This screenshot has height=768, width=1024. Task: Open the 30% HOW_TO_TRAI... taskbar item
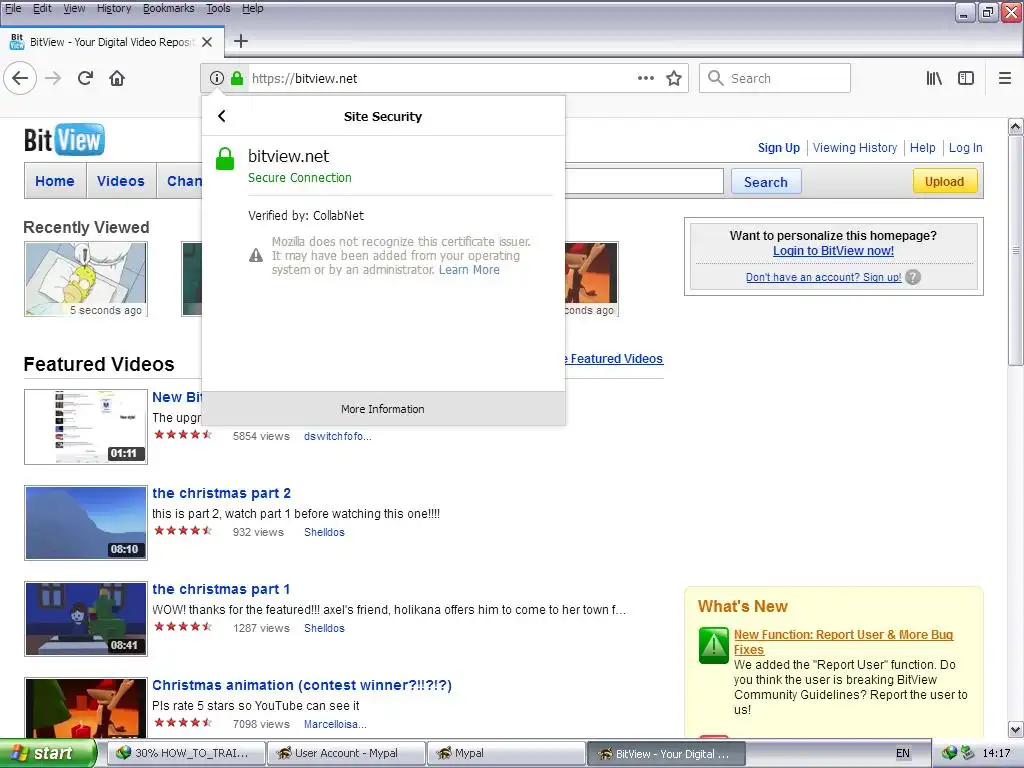tap(187, 754)
